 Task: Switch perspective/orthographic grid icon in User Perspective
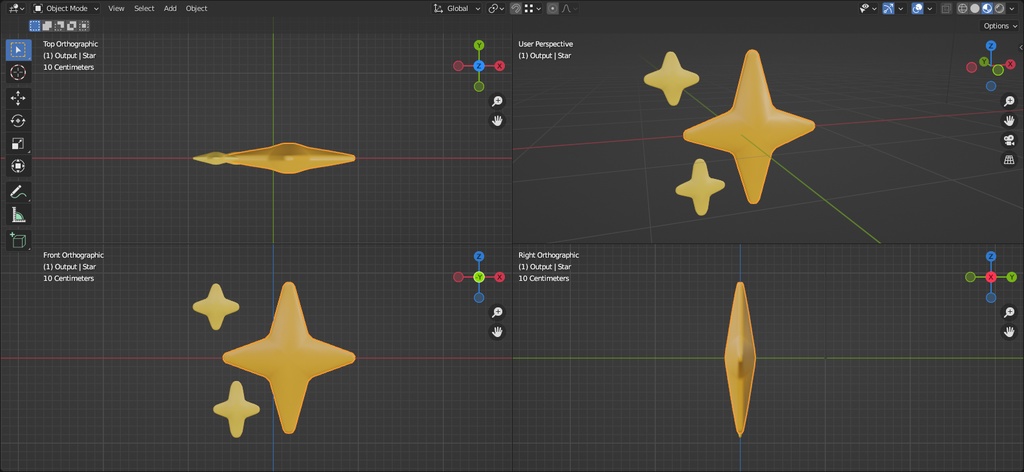1009,160
